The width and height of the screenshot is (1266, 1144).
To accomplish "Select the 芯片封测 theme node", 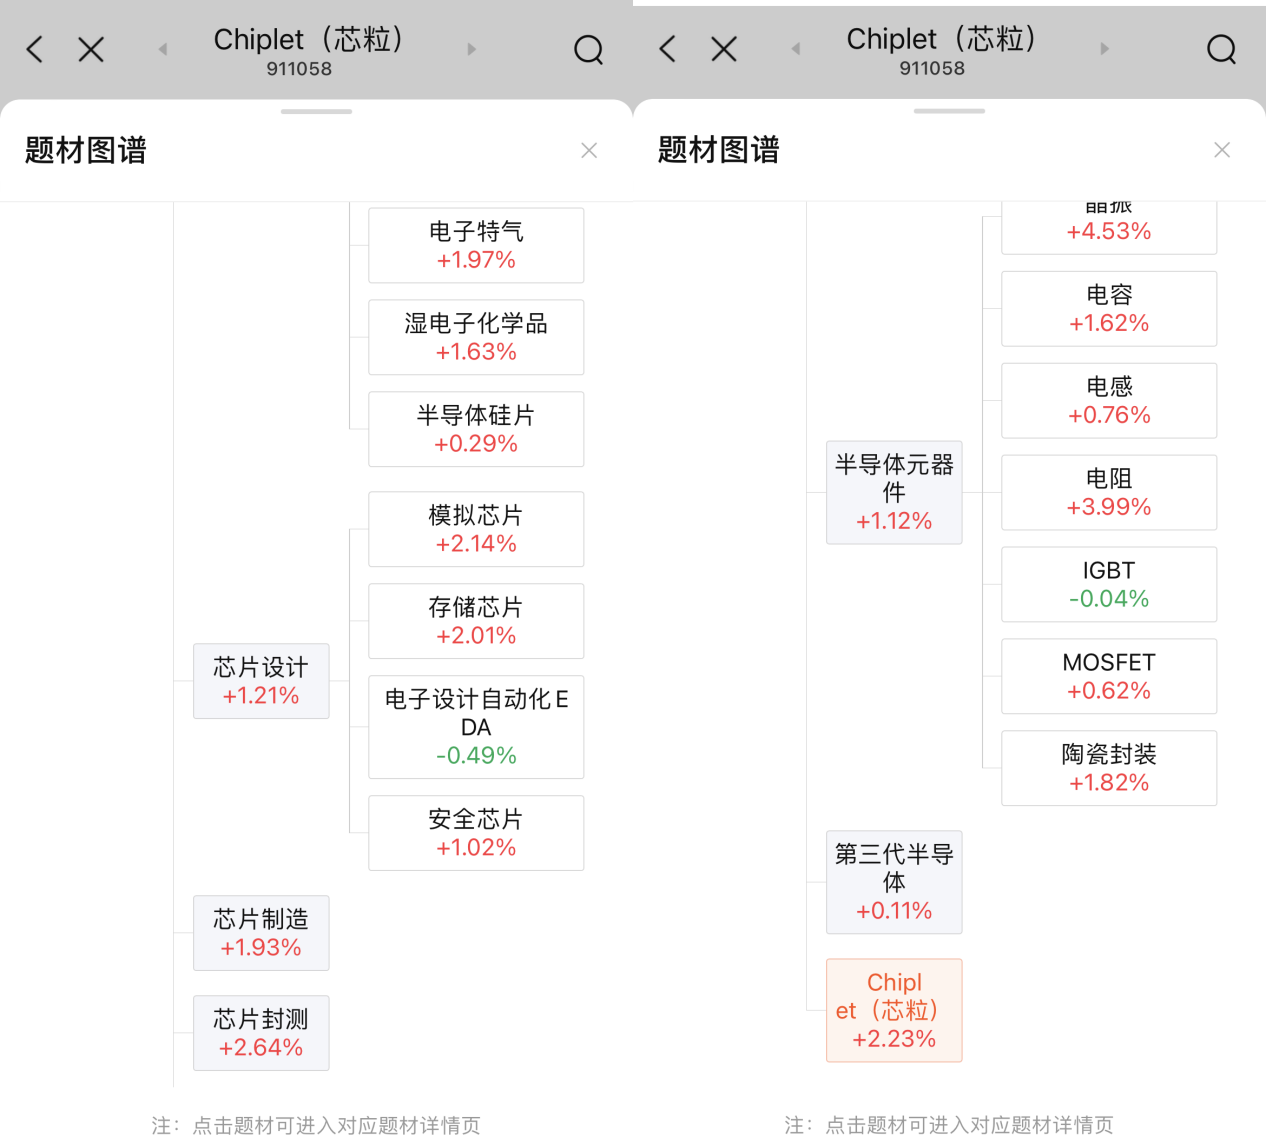I will pos(261,1033).
